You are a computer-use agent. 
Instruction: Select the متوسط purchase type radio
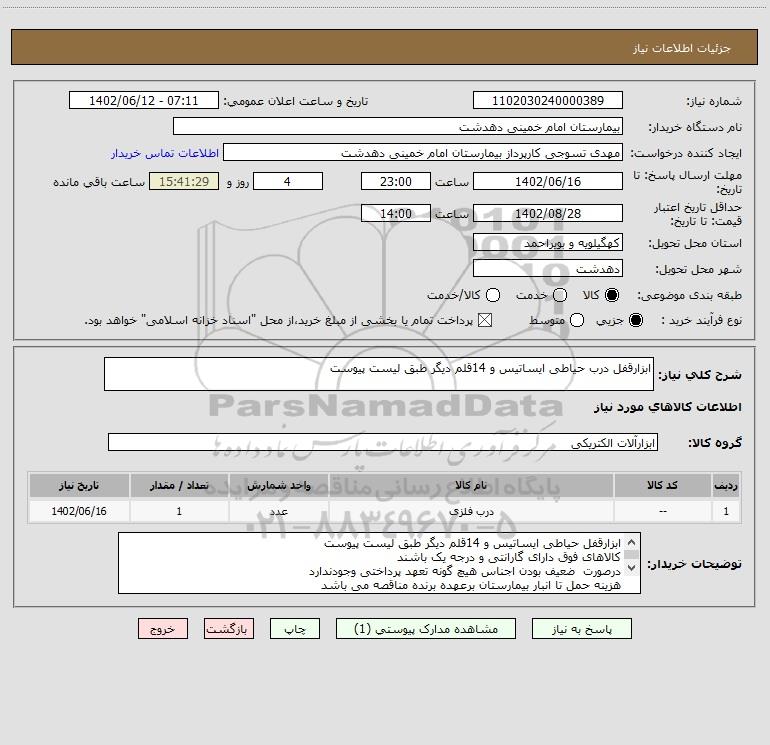point(577,320)
